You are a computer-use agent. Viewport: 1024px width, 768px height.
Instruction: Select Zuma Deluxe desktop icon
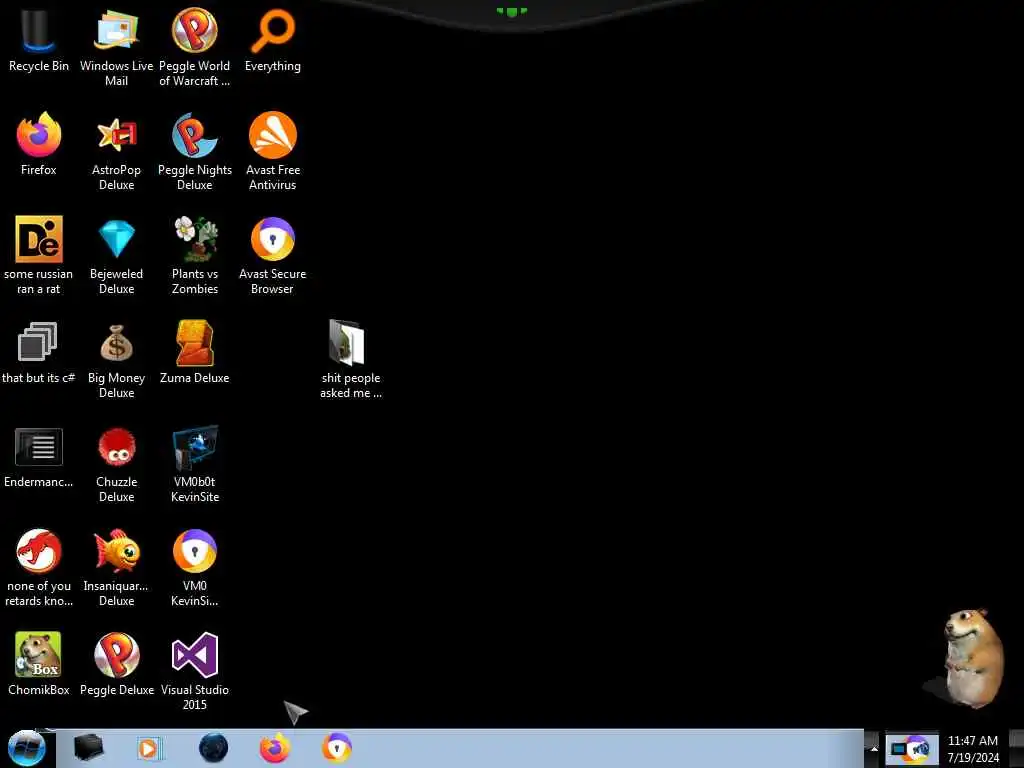click(195, 353)
